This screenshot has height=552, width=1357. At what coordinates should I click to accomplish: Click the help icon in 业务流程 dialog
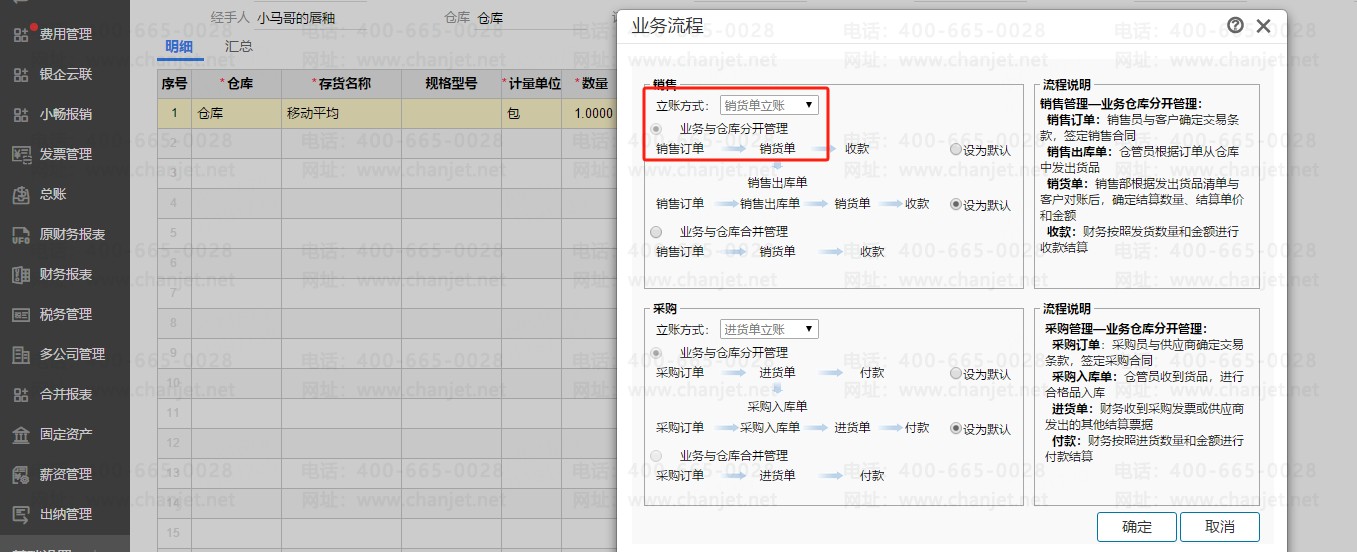[1235, 26]
